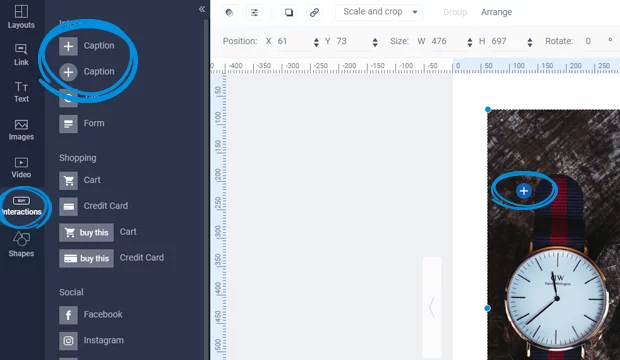Click the width W input field
The image size is (620, 360).
[448, 41]
